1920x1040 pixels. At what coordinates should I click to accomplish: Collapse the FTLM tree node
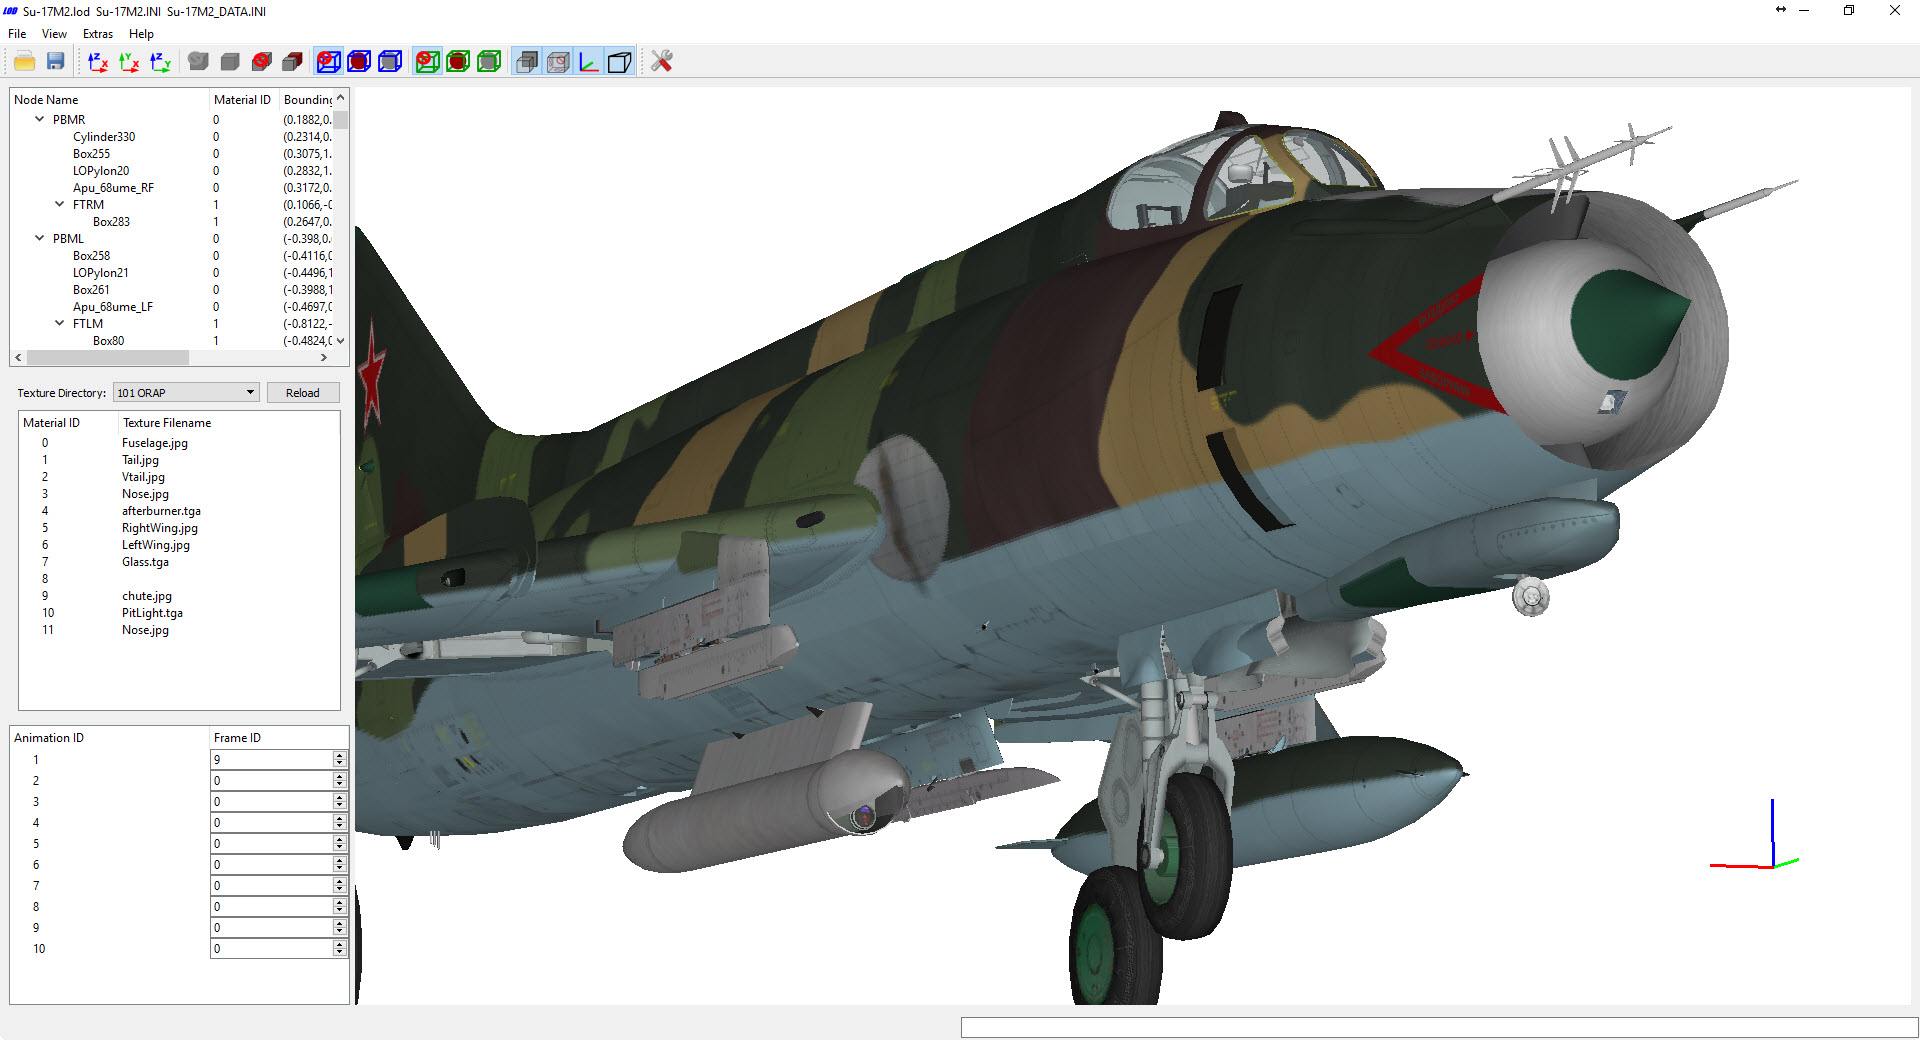(60, 323)
